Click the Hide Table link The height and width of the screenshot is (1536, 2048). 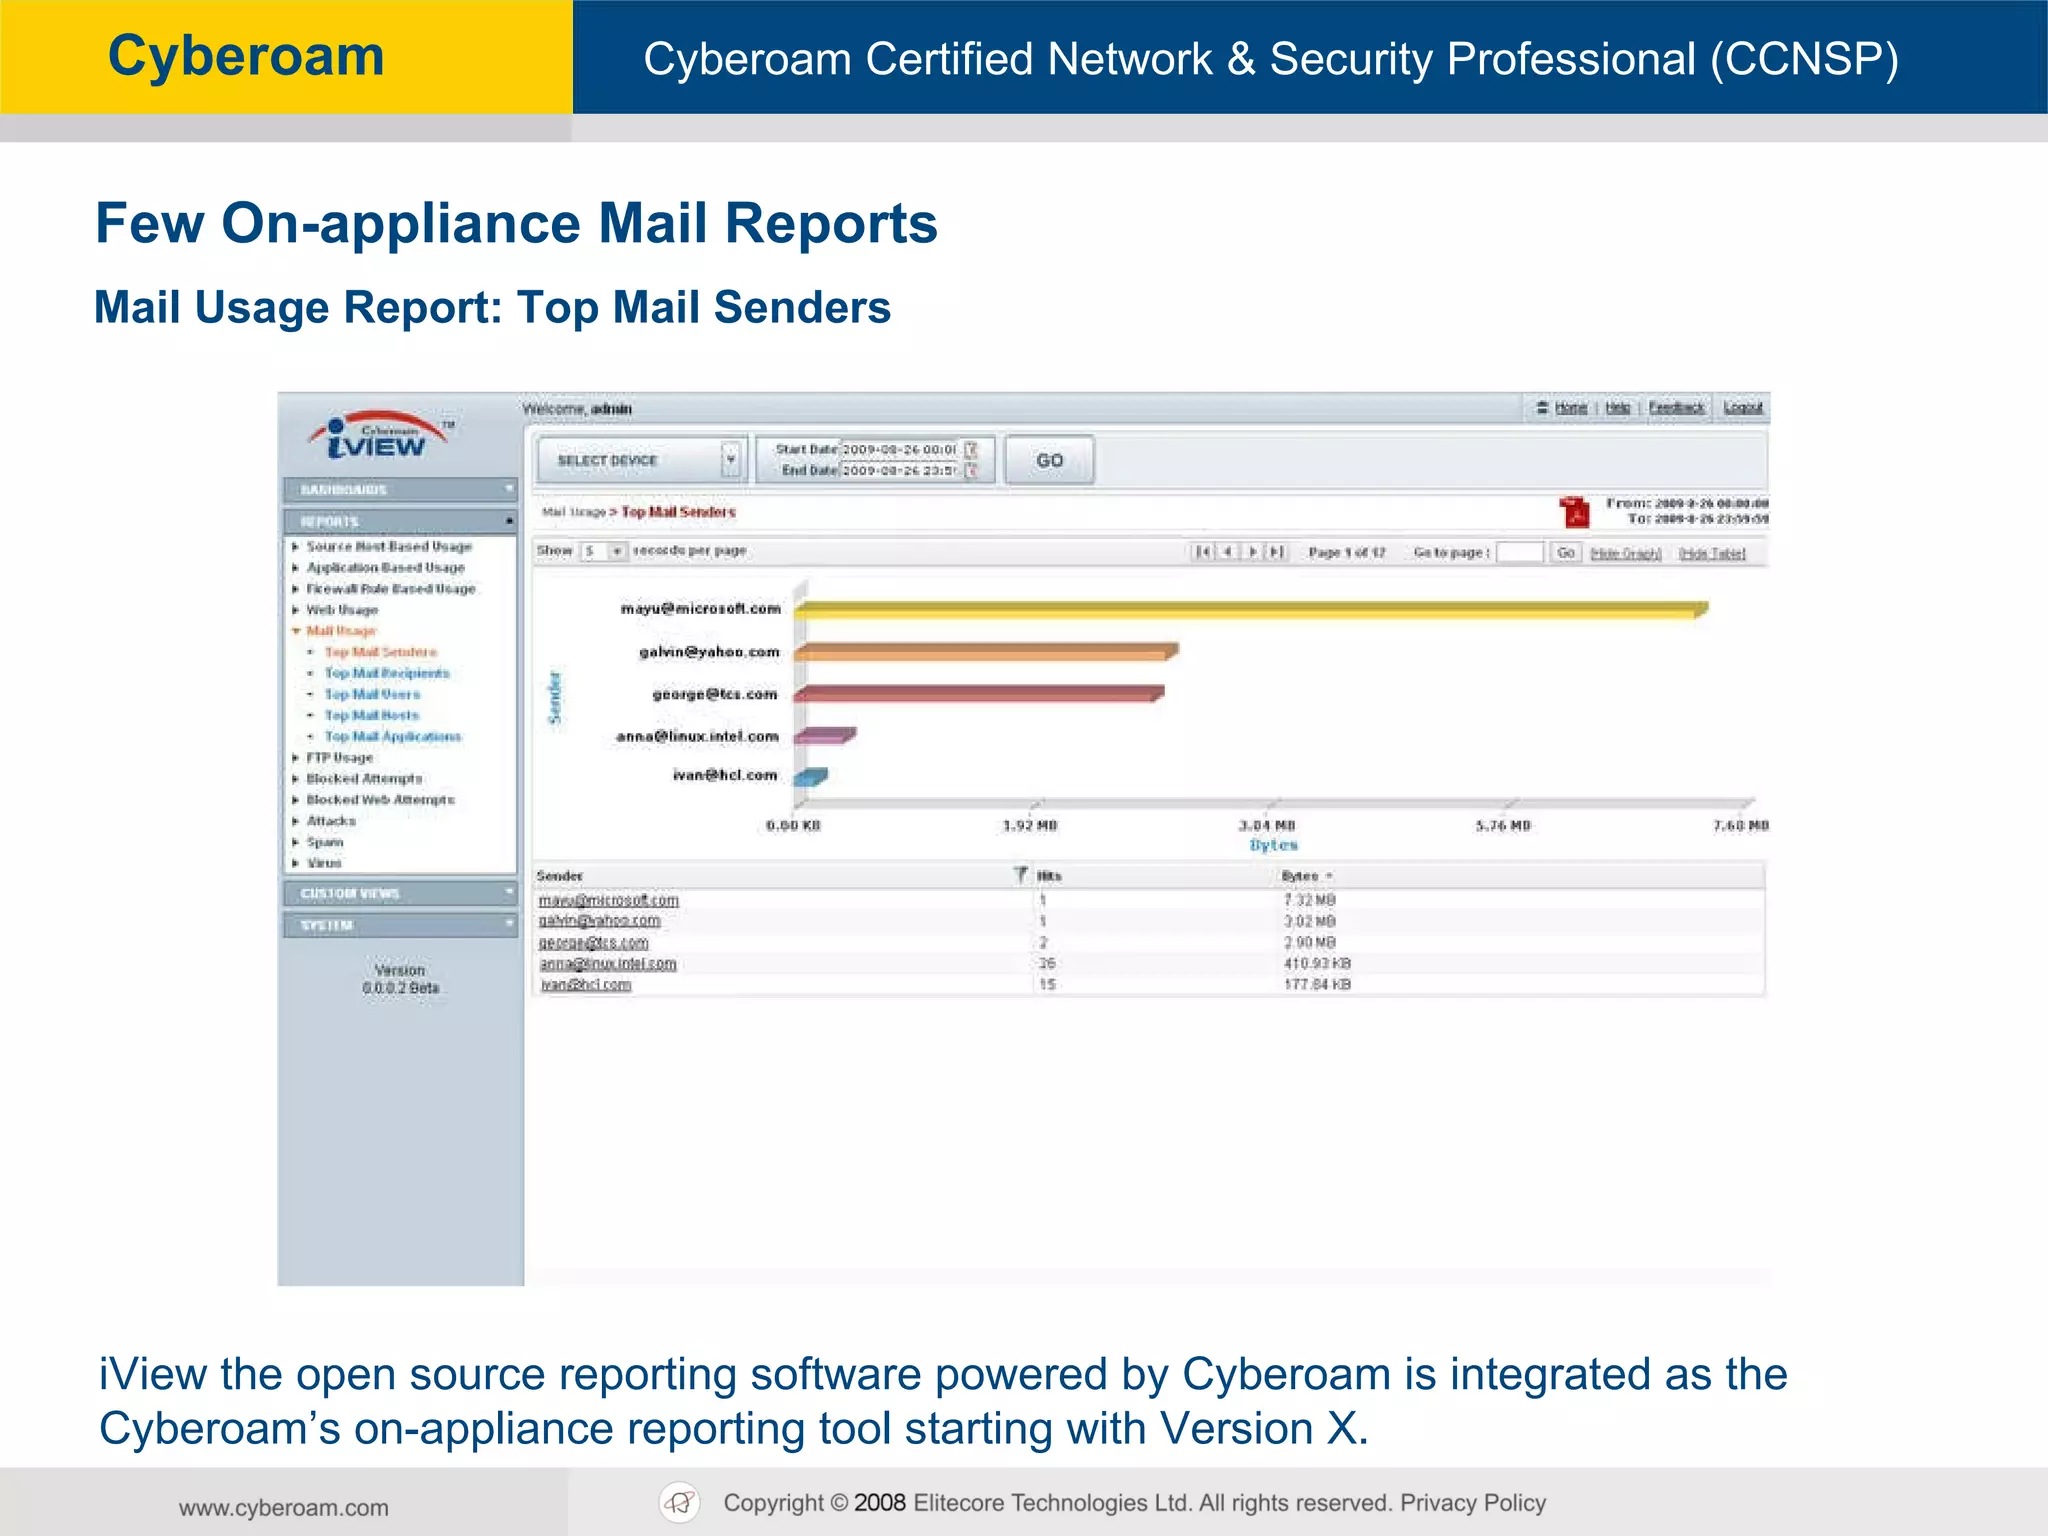pyautogui.click(x=1712, y=553)
